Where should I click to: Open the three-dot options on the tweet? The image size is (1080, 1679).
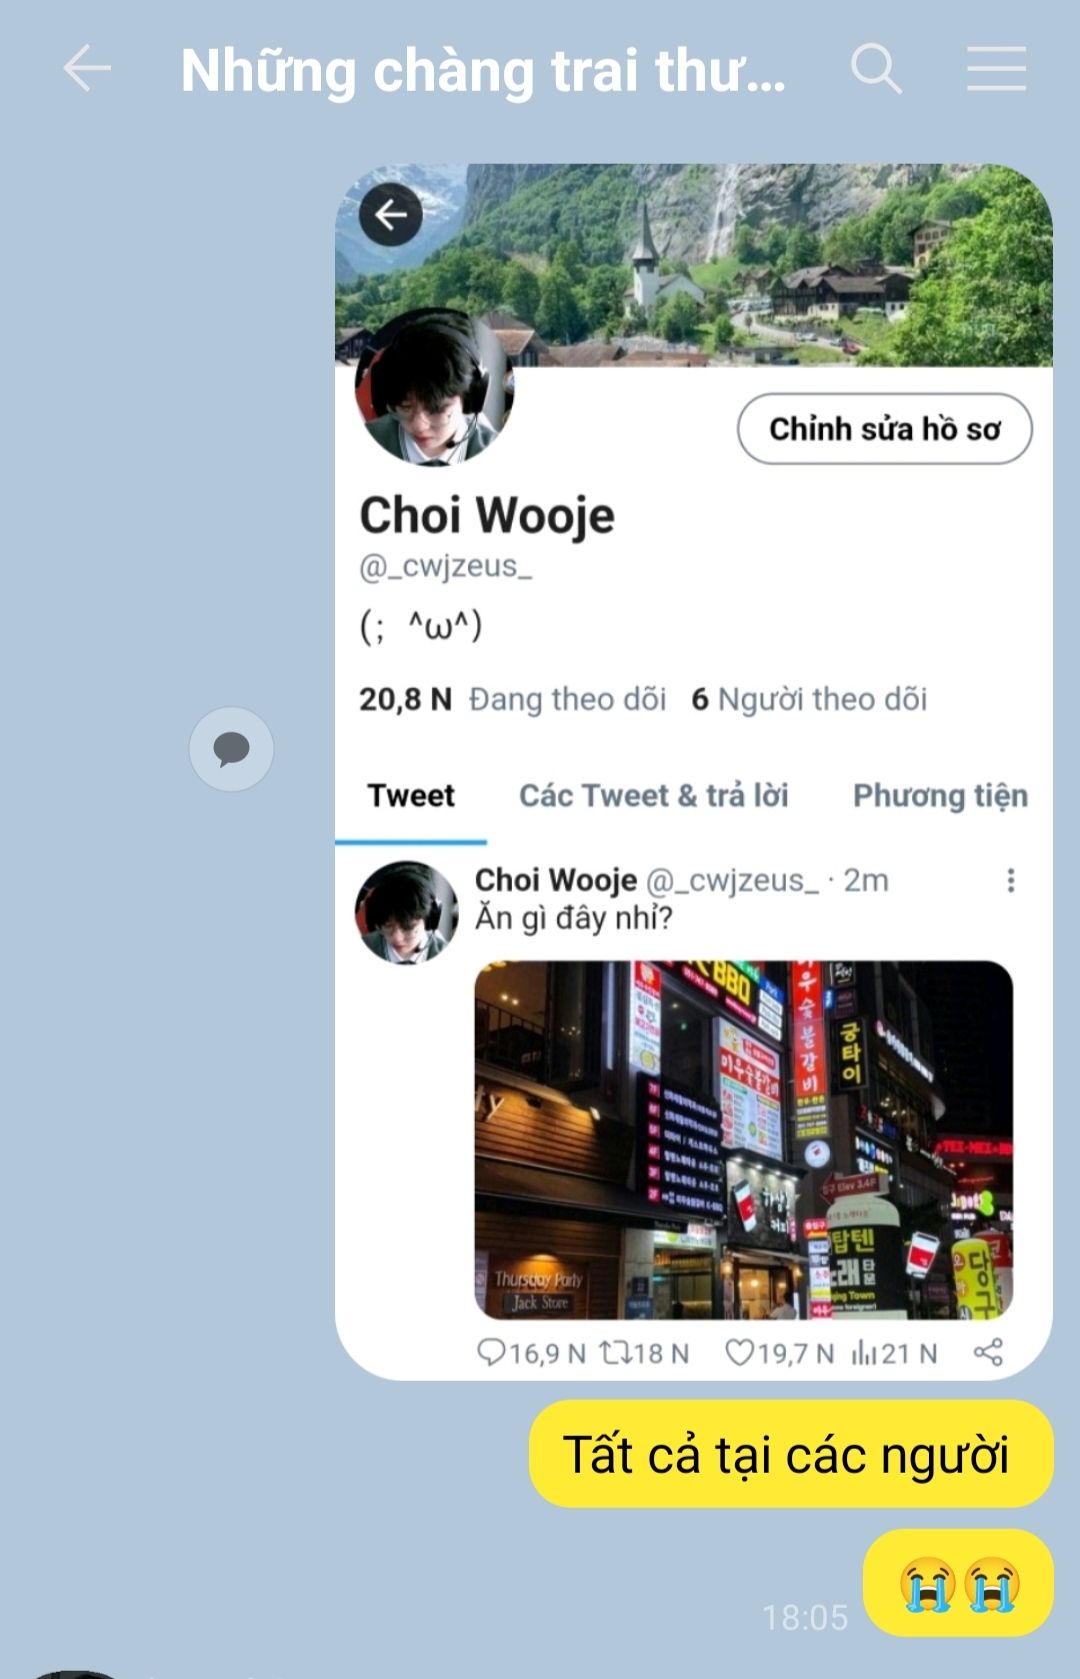(x=1011, y=880)
